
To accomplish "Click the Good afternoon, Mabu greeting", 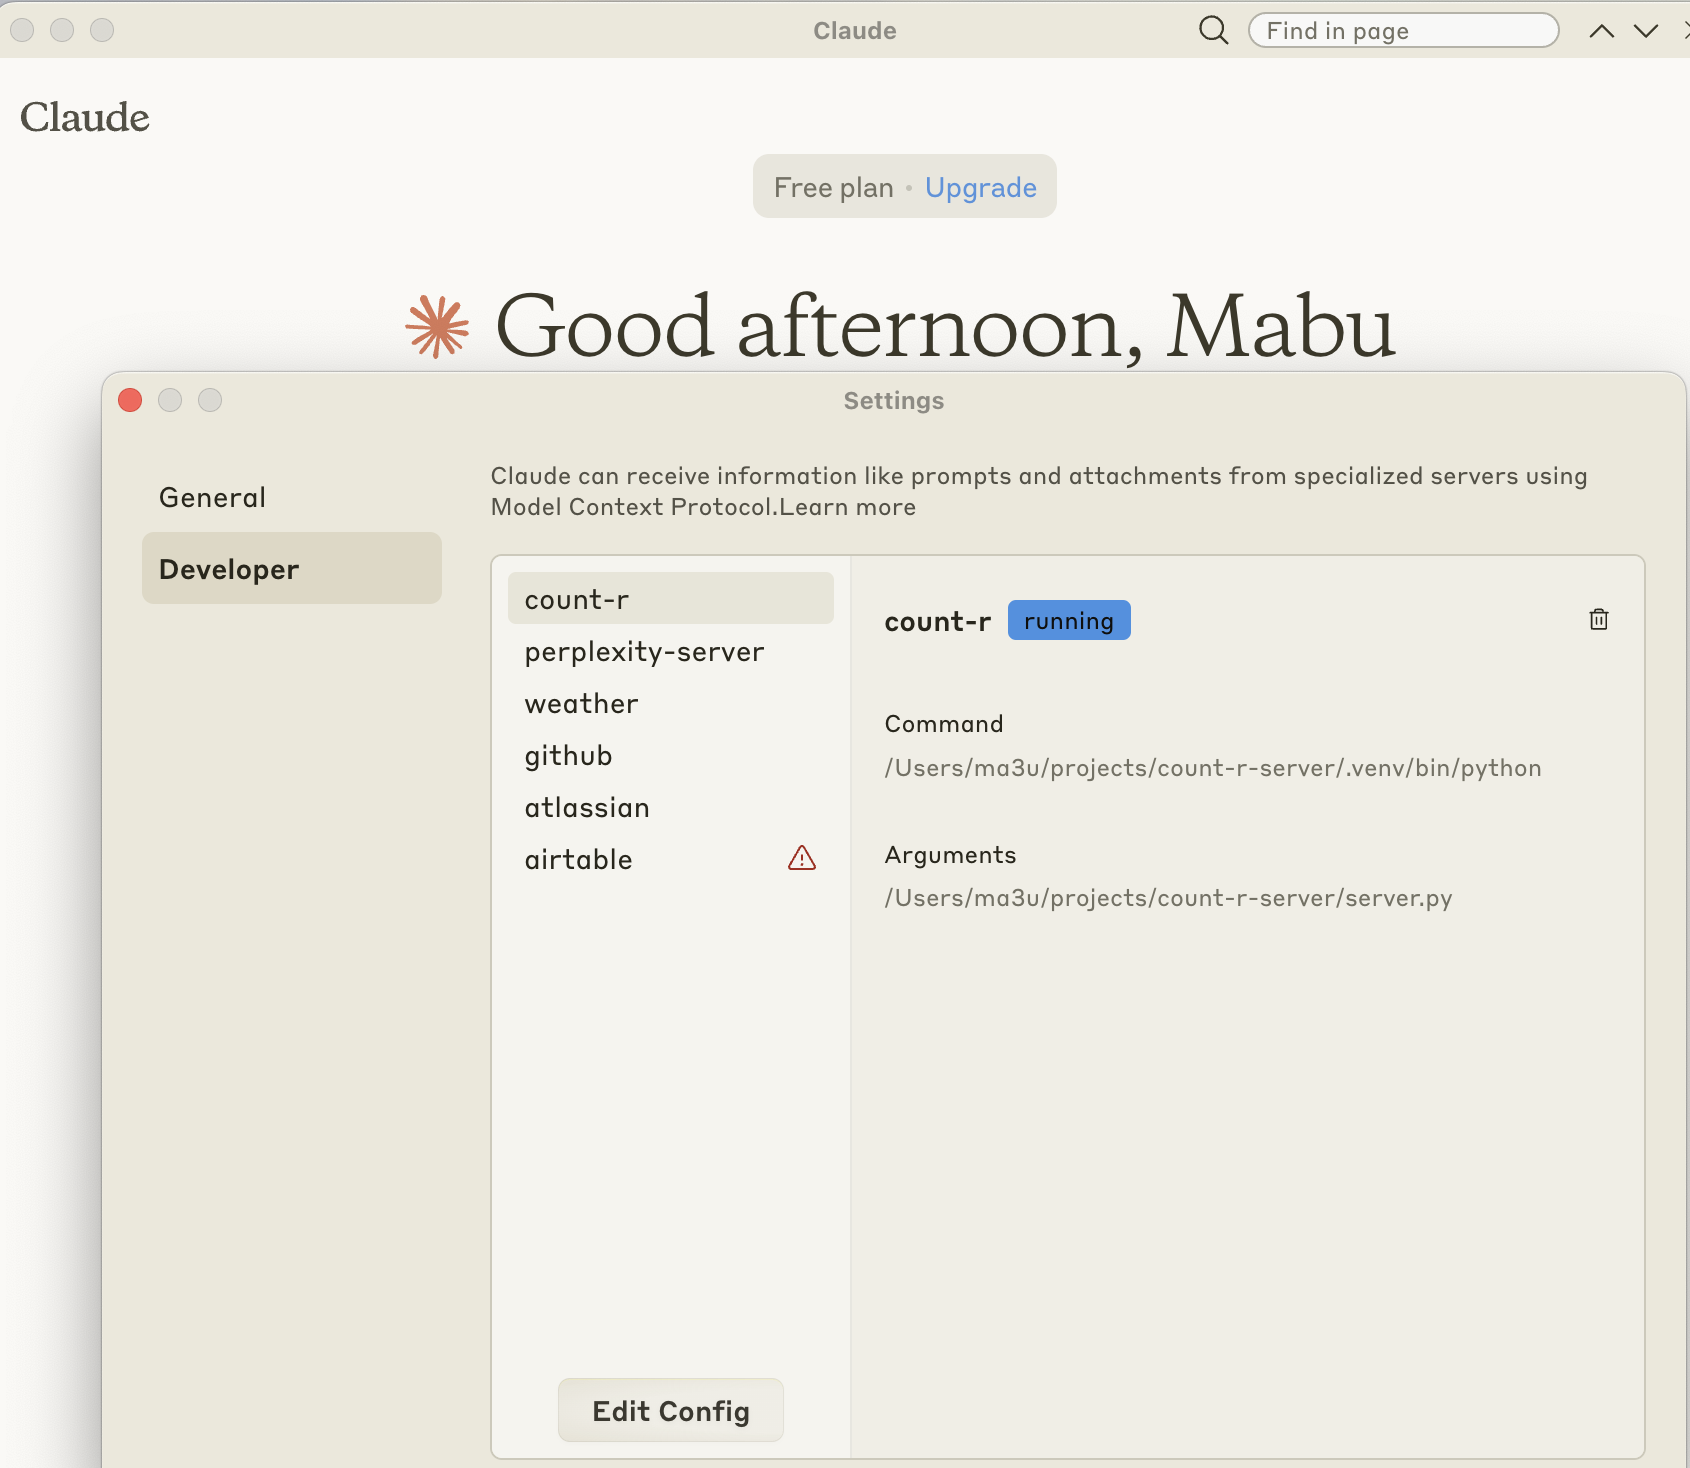I will point(945,326).
